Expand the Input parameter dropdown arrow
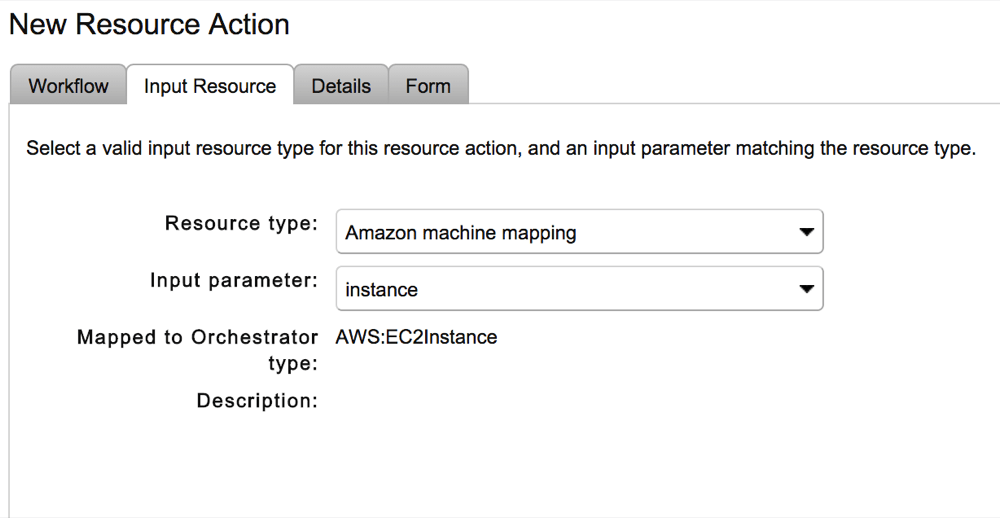 (806, 289)
